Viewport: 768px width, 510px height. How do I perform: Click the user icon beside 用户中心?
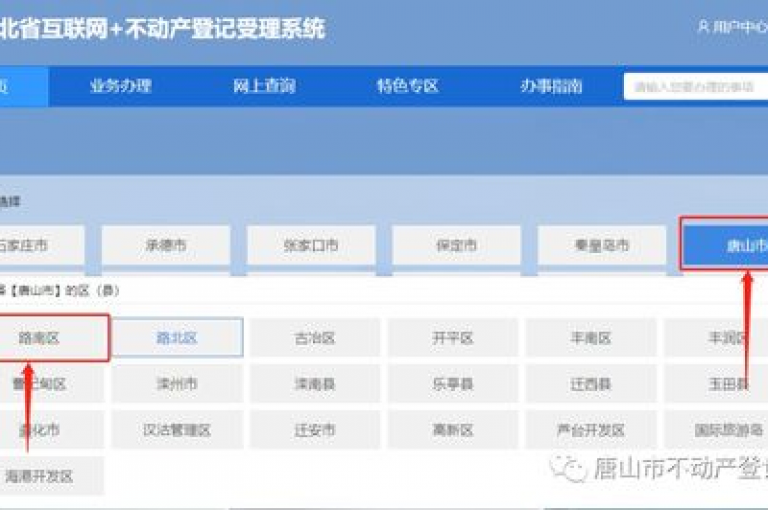[x=703, y=26]
